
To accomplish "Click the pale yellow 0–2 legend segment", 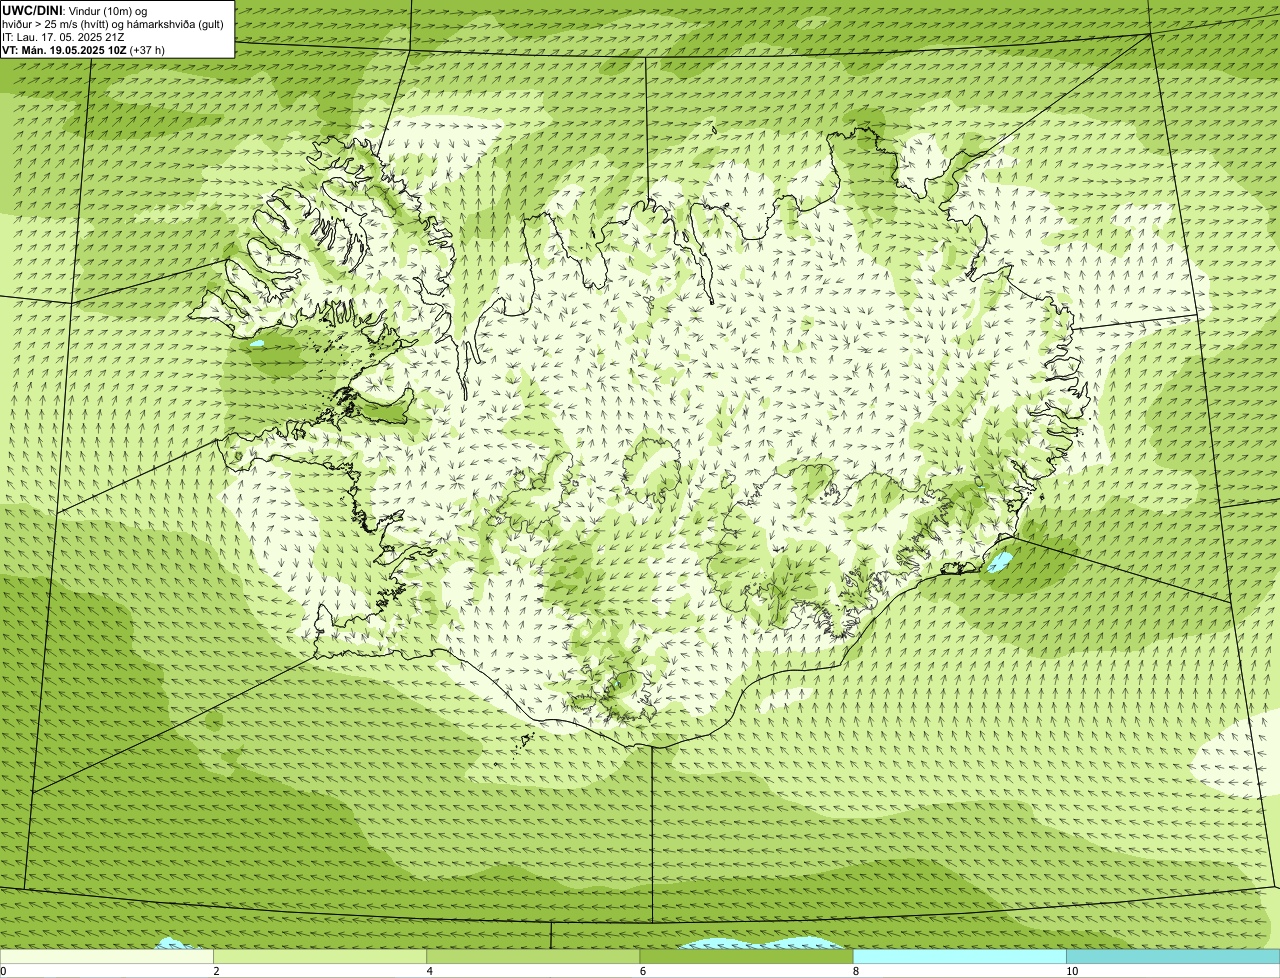I will 107,957.
